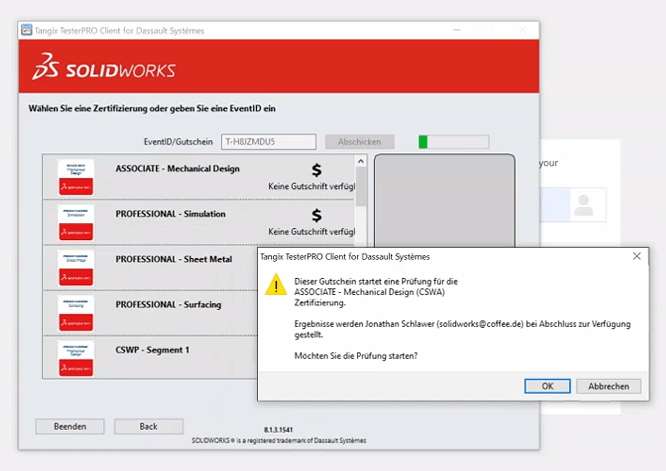Click the PROFESSIONAL Sheet Metal certification badge
Screen dimensions: 666x471
pos(76,268)
